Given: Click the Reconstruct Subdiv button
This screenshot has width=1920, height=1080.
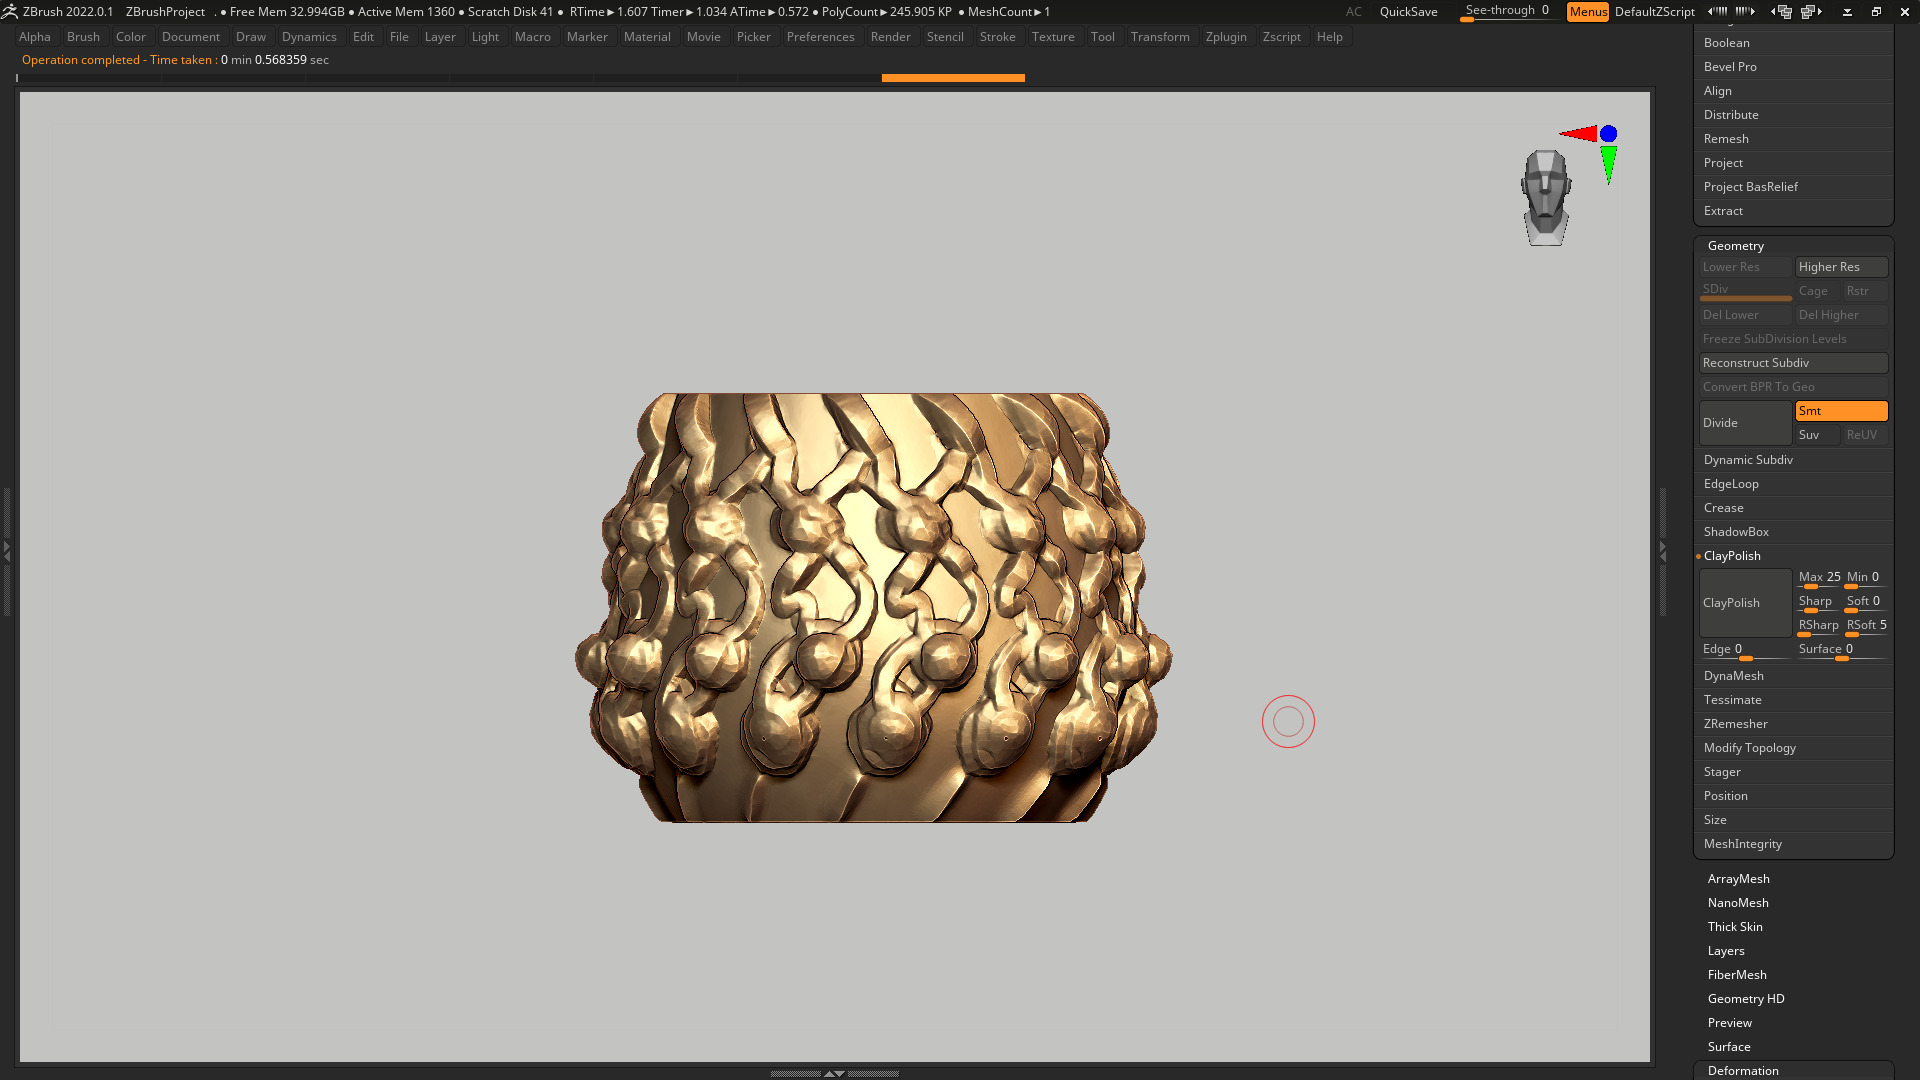Looking at the screenshot, I should [x=1793, y=363].
